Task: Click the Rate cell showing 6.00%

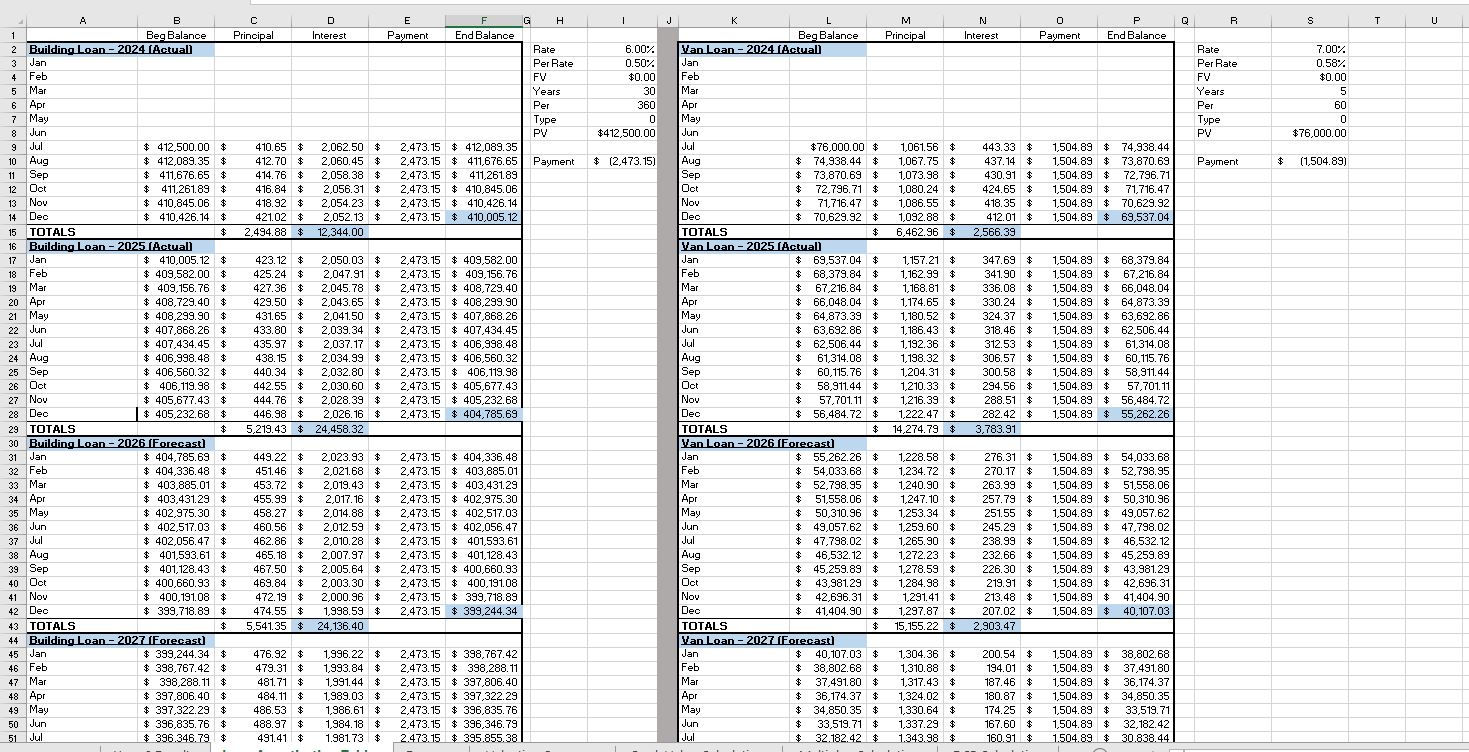Action: tap(623, 48)
